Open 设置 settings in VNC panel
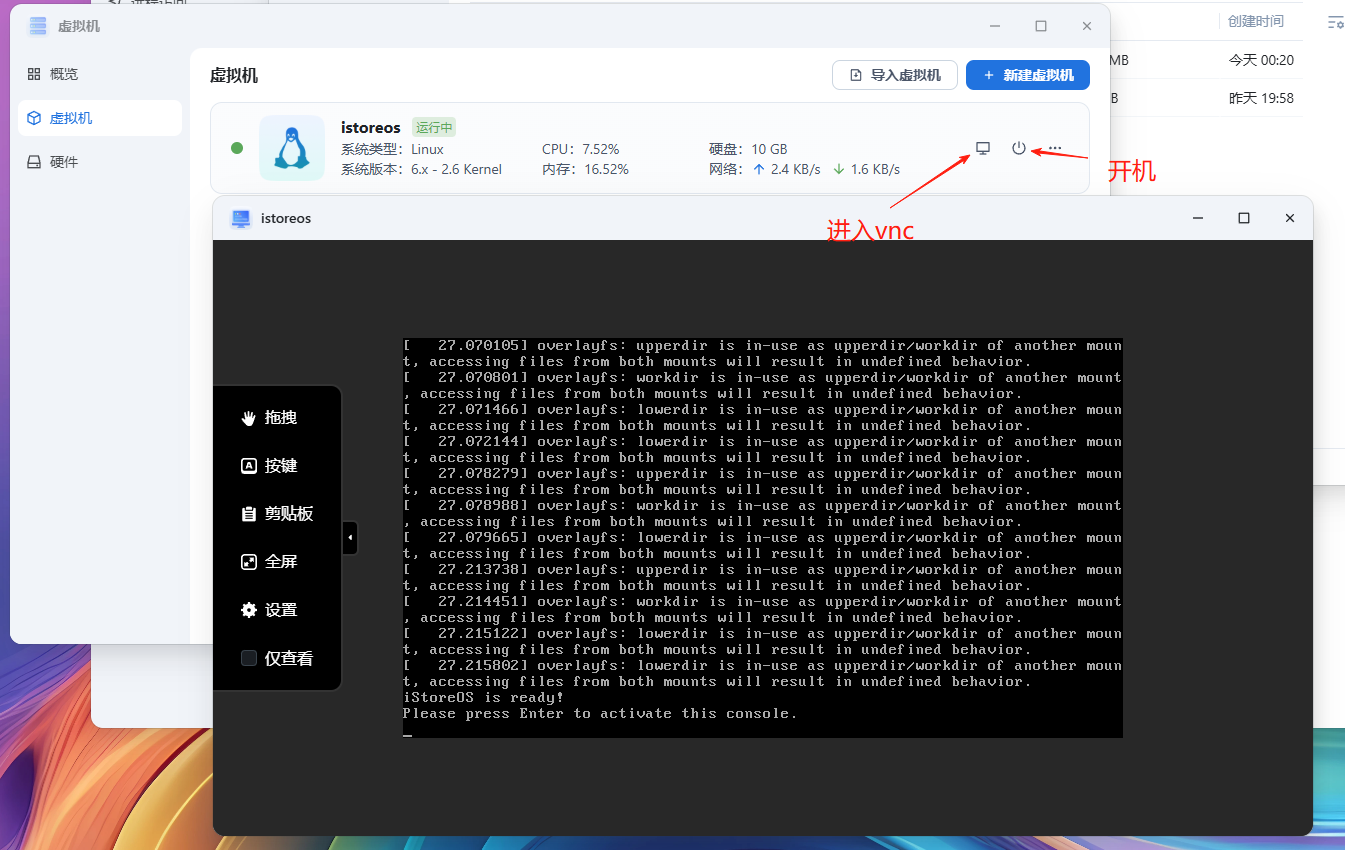 (270, 610)
